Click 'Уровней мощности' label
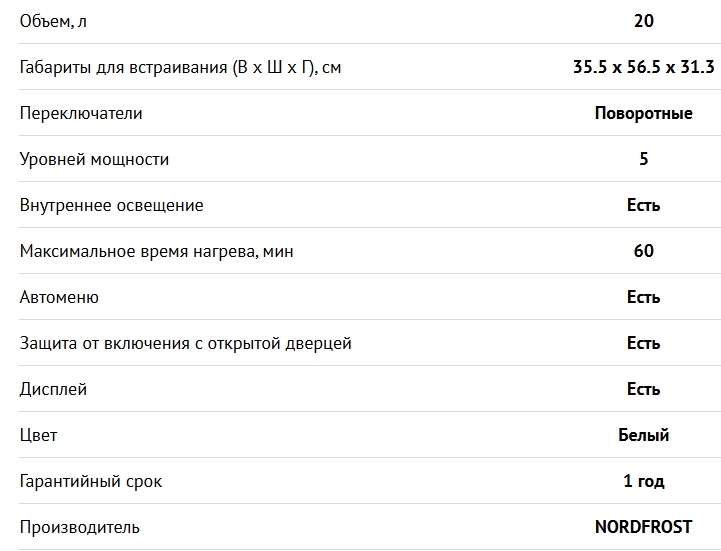 [x=94, y=159]
